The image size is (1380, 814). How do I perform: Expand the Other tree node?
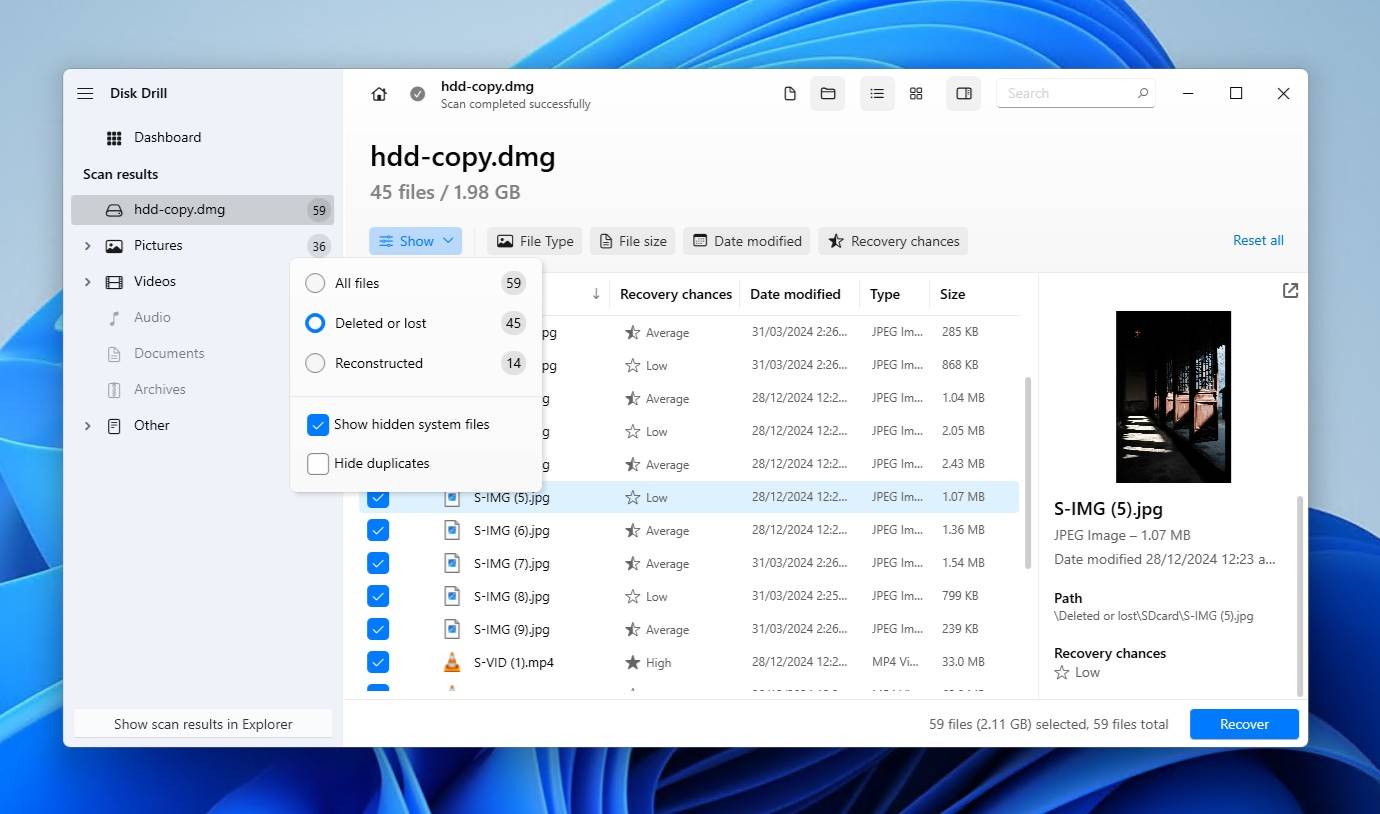click(87, 426)
